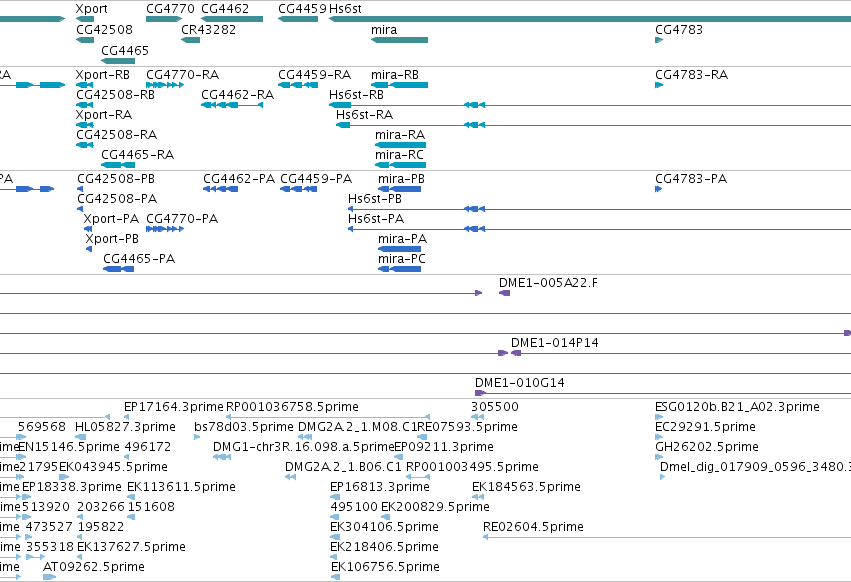This screenshot has height=582, width=851.
Task: Select the EP16813.3prime feature
Action: (335, 497)
